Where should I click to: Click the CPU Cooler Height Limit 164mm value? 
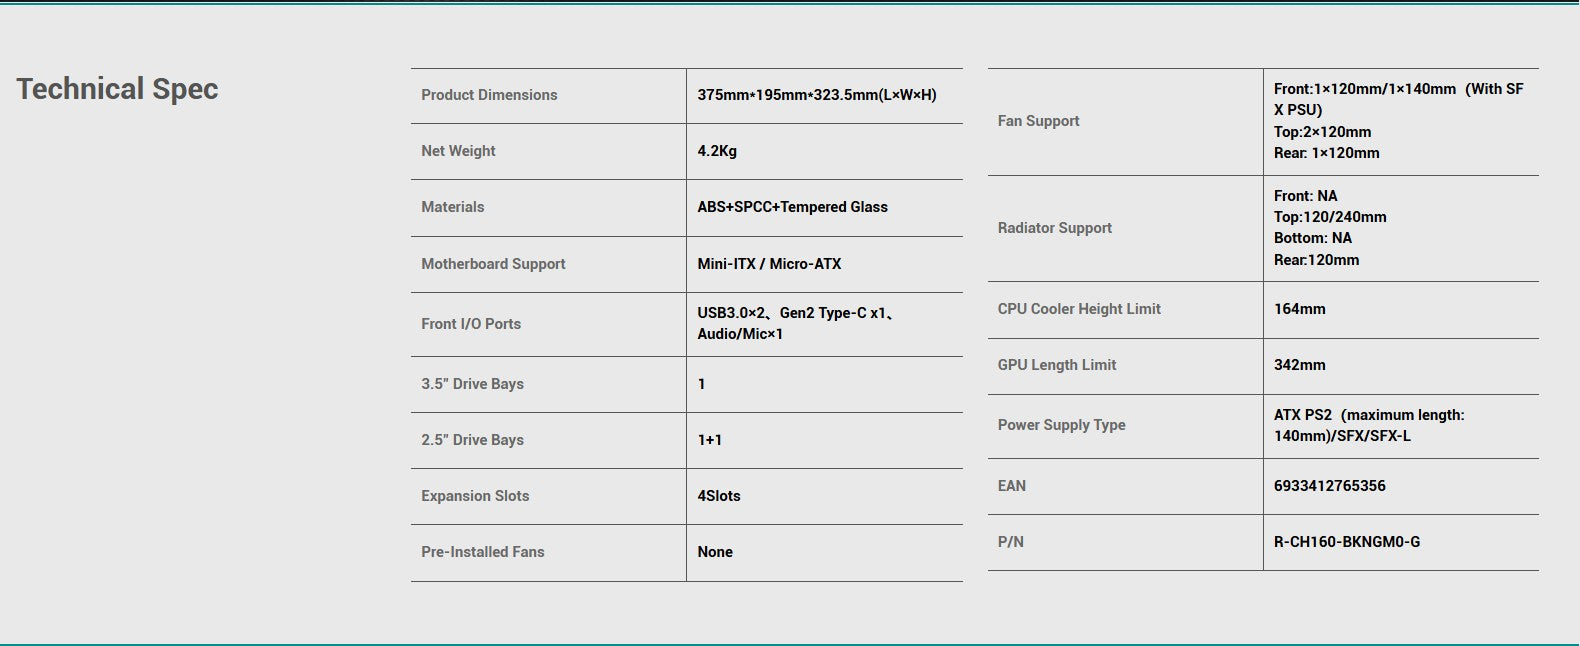(x=1299, y=309)
